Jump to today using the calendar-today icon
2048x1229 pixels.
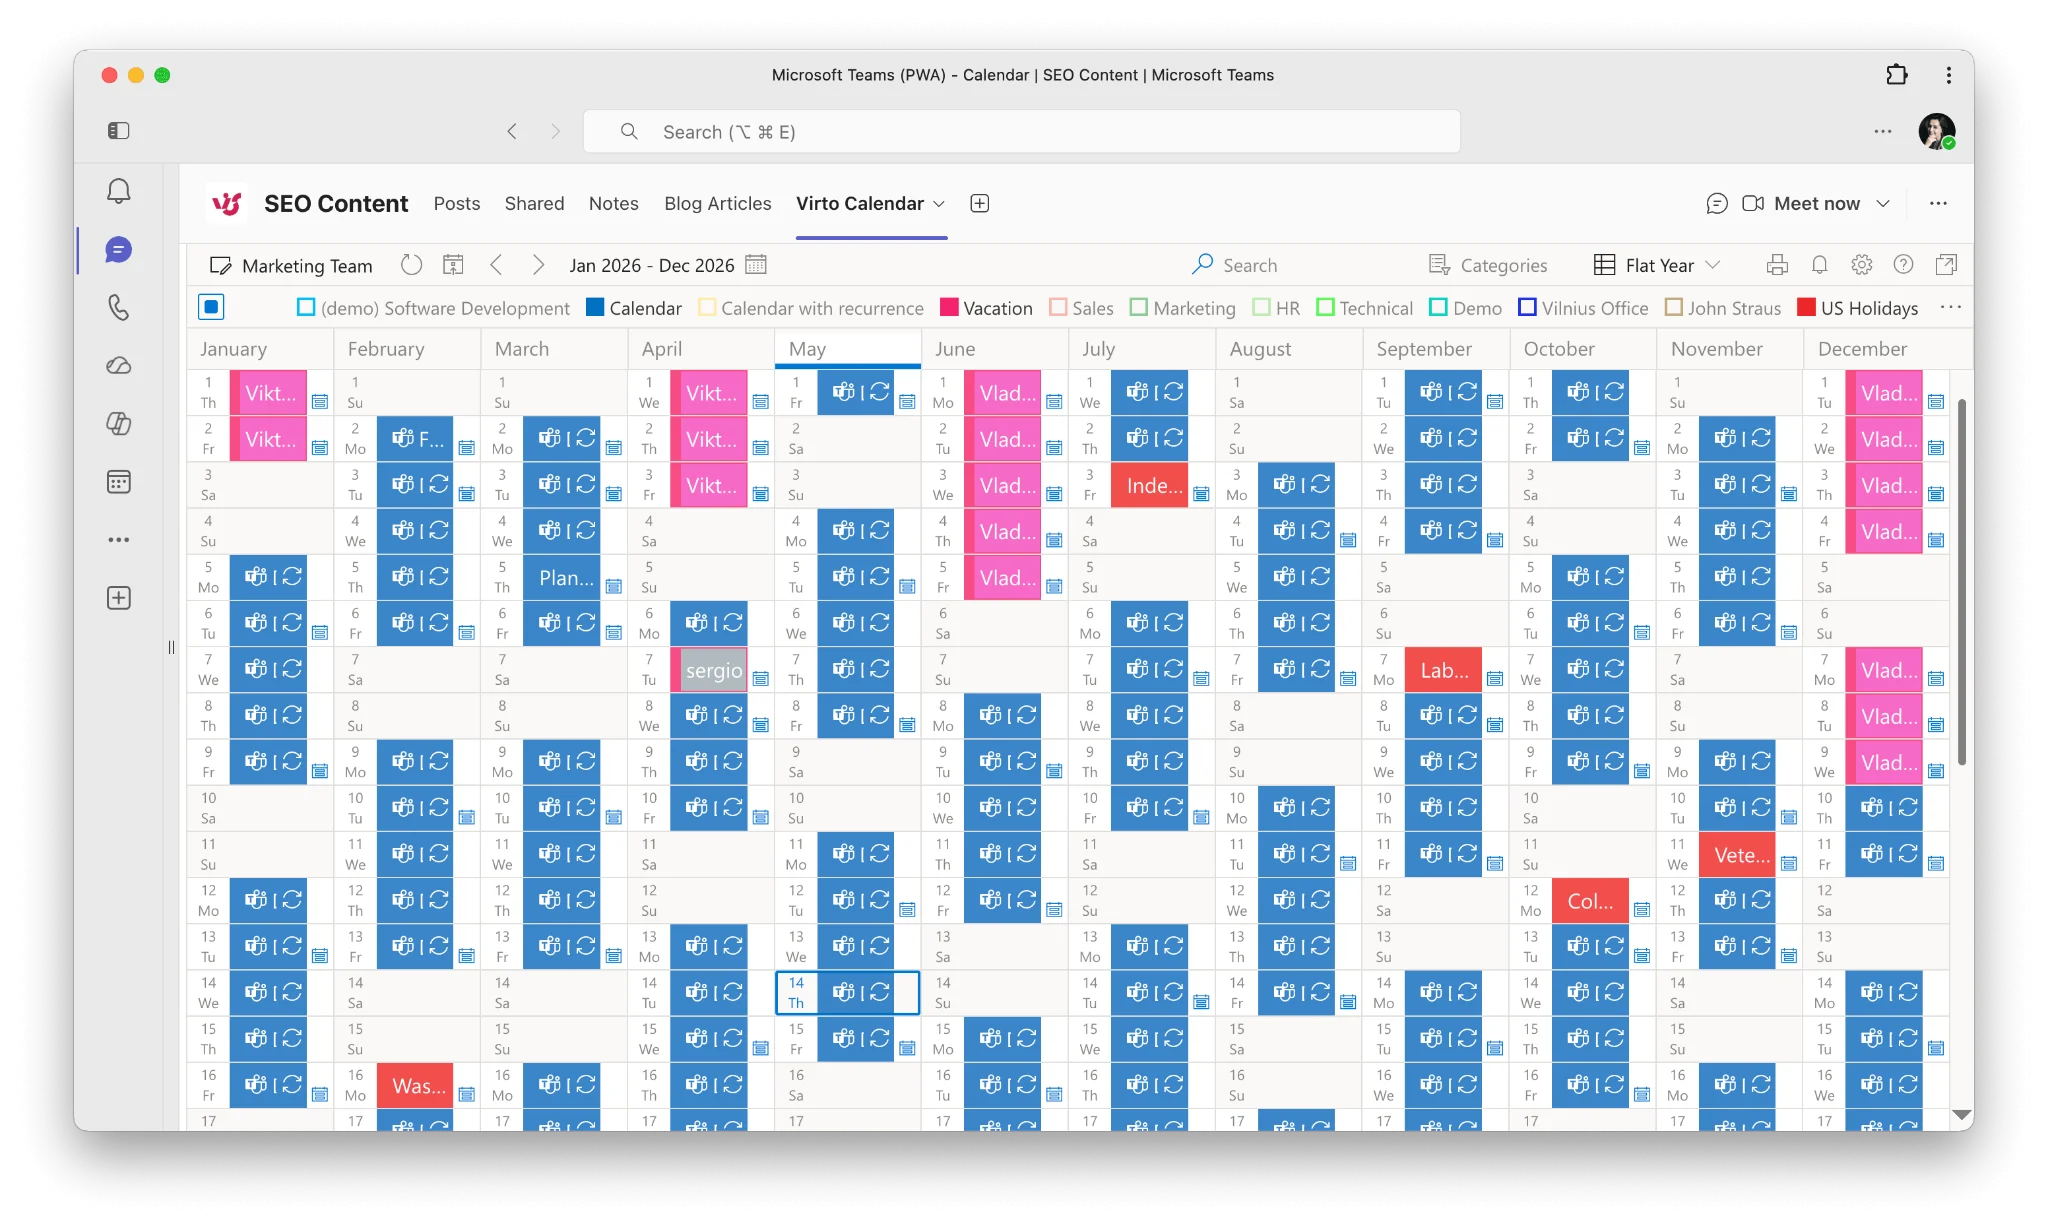point(453,265)
